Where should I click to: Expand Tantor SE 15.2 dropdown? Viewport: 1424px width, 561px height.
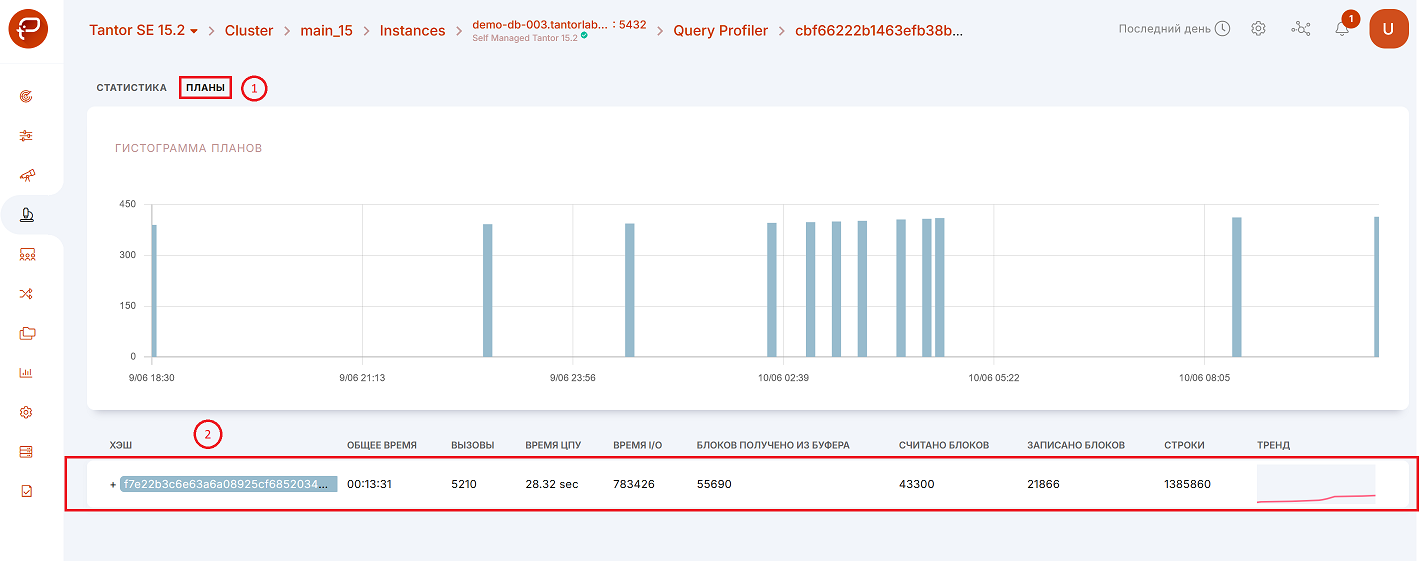[144, 30]
